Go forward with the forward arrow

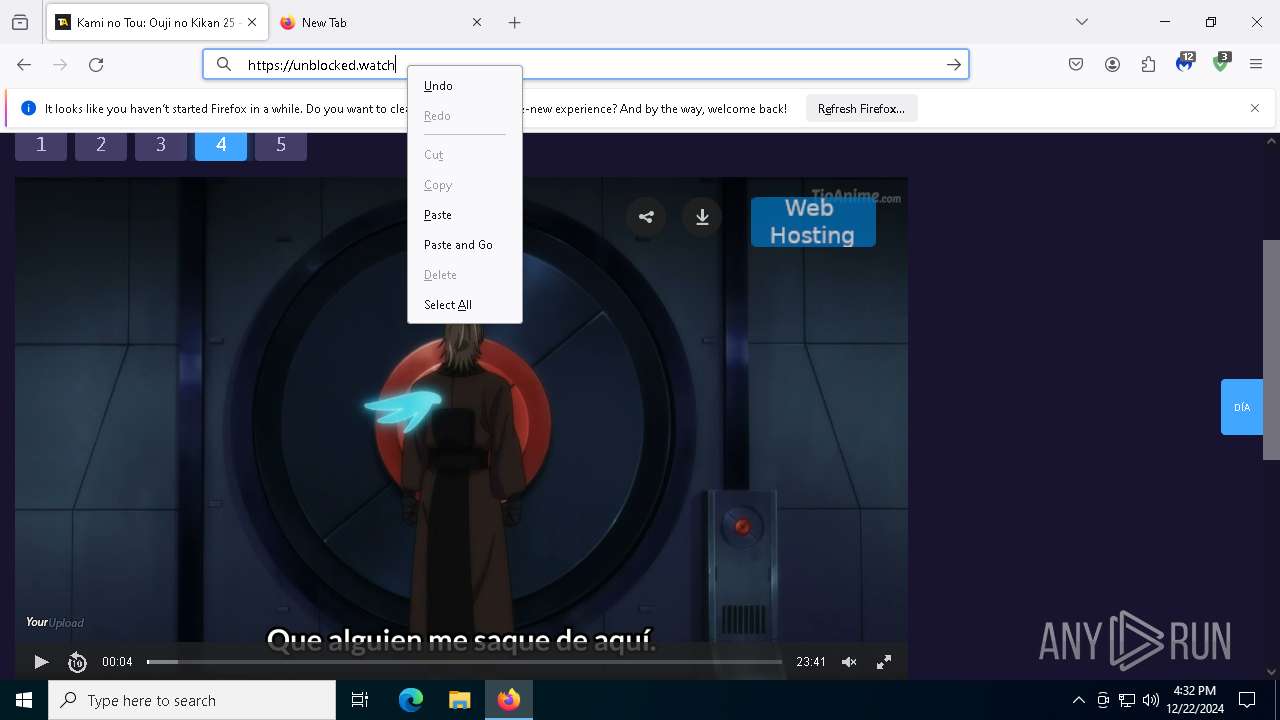[x=60, y=64]
